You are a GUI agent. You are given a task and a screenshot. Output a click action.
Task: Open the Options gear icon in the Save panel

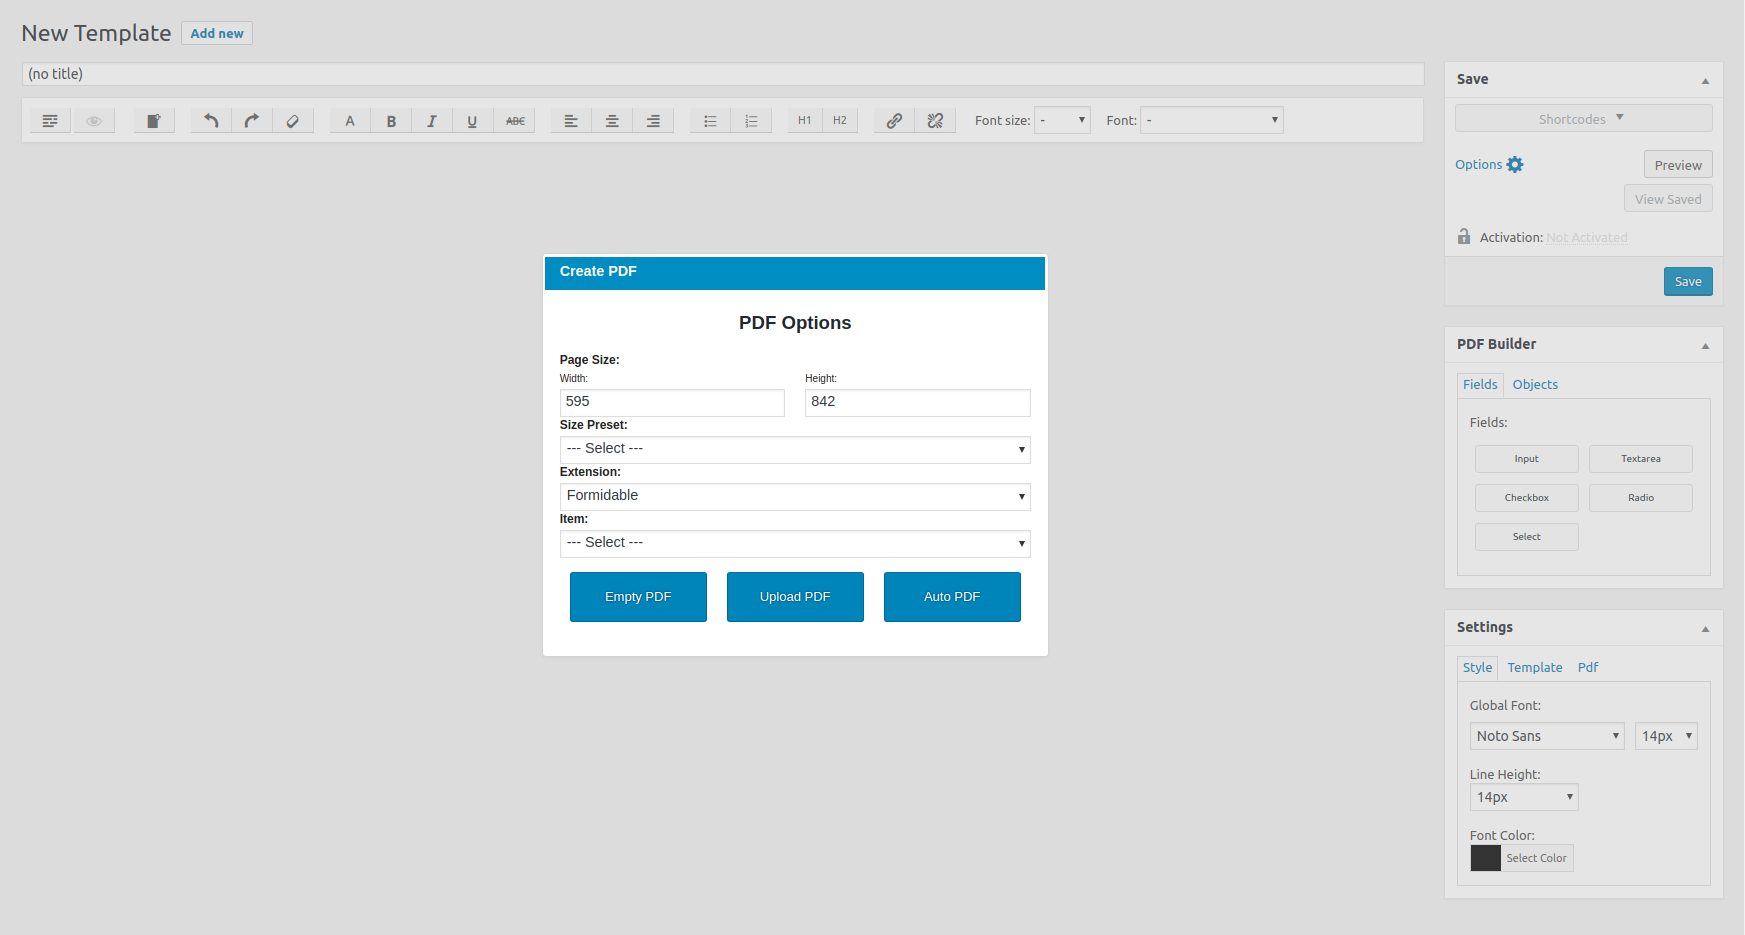tap(1516, 164)
